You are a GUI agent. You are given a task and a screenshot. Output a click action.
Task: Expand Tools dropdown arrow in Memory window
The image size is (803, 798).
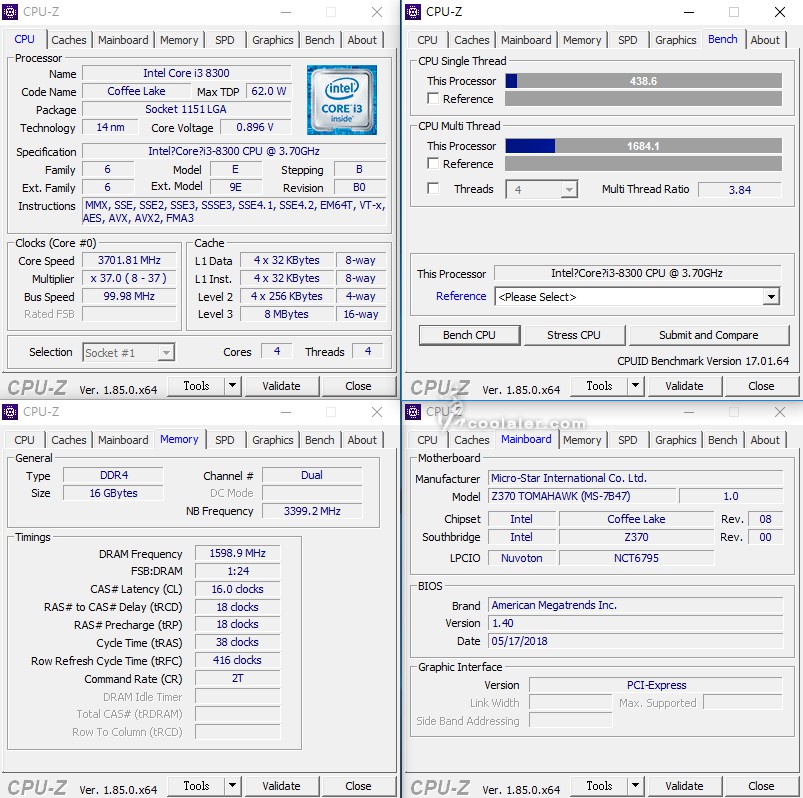(x=233, y=786)
